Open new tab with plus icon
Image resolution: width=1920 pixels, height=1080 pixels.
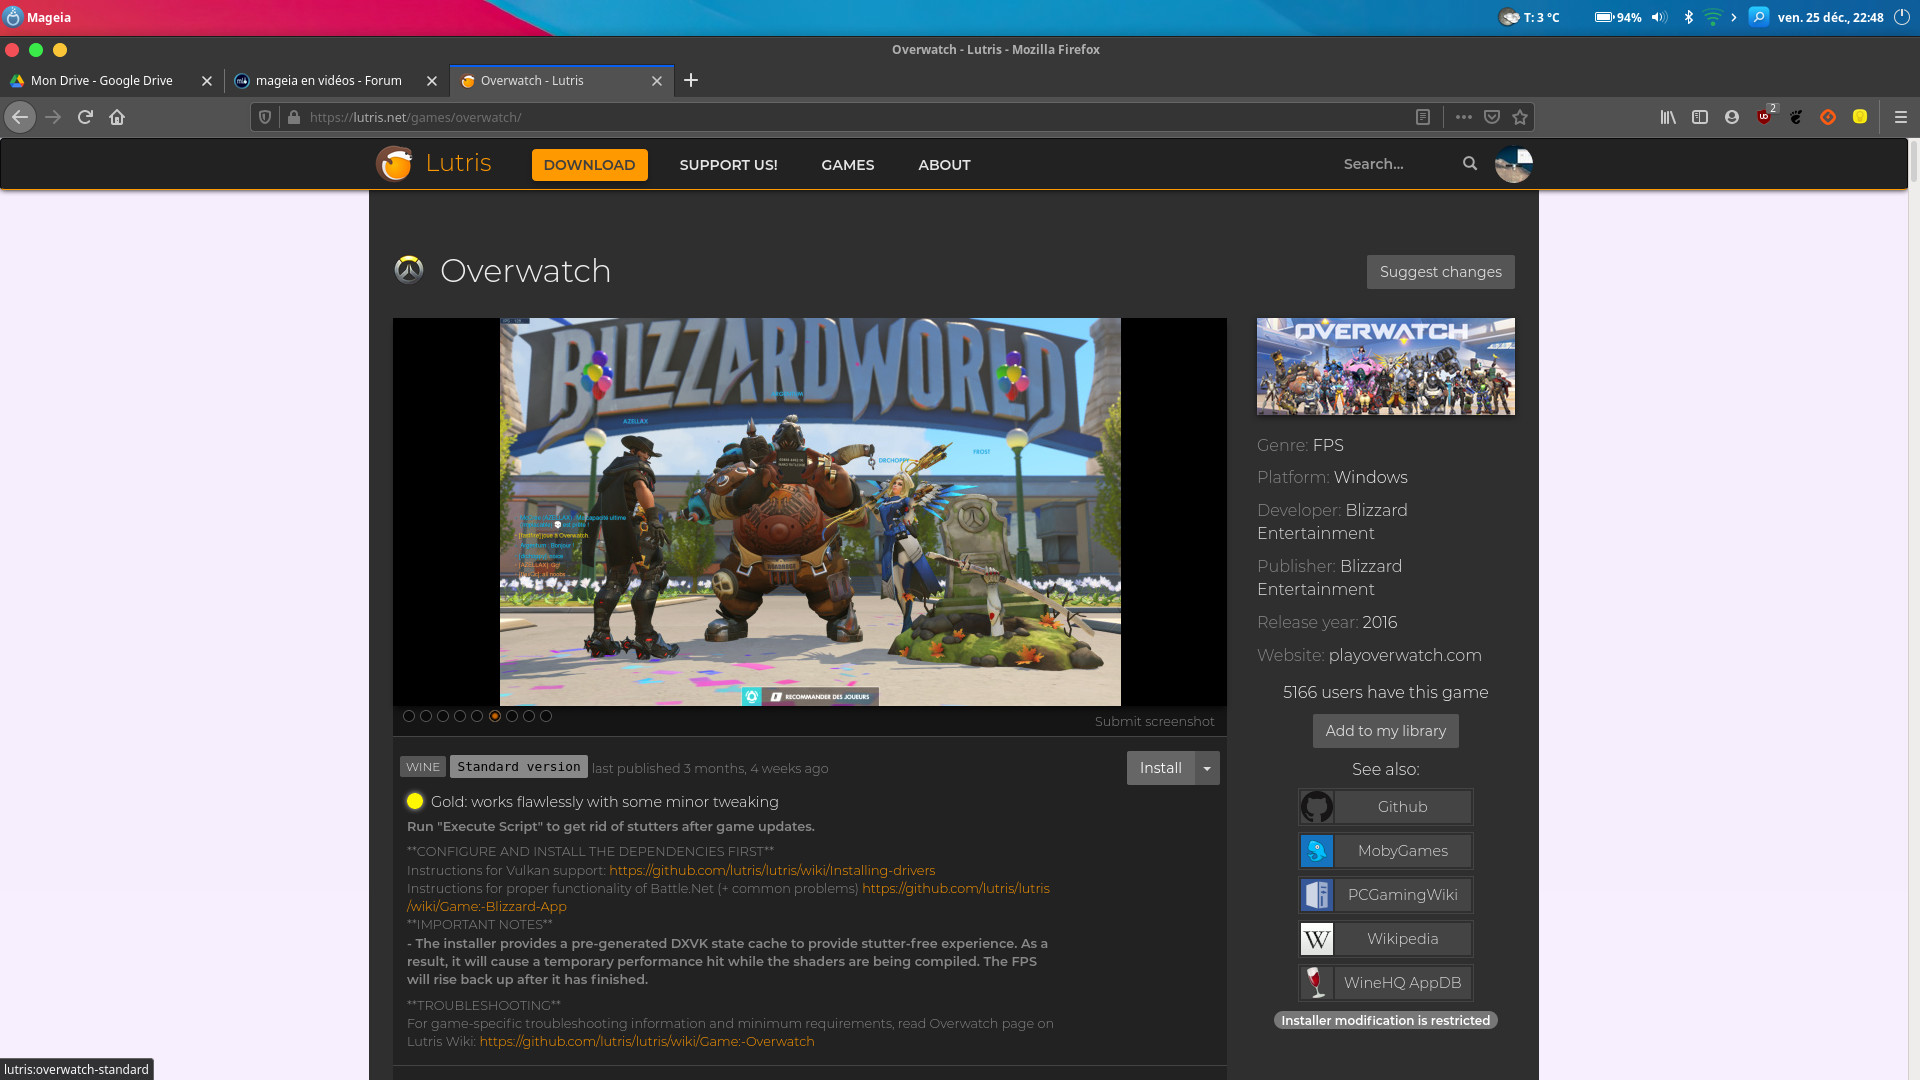pos(691,80)
